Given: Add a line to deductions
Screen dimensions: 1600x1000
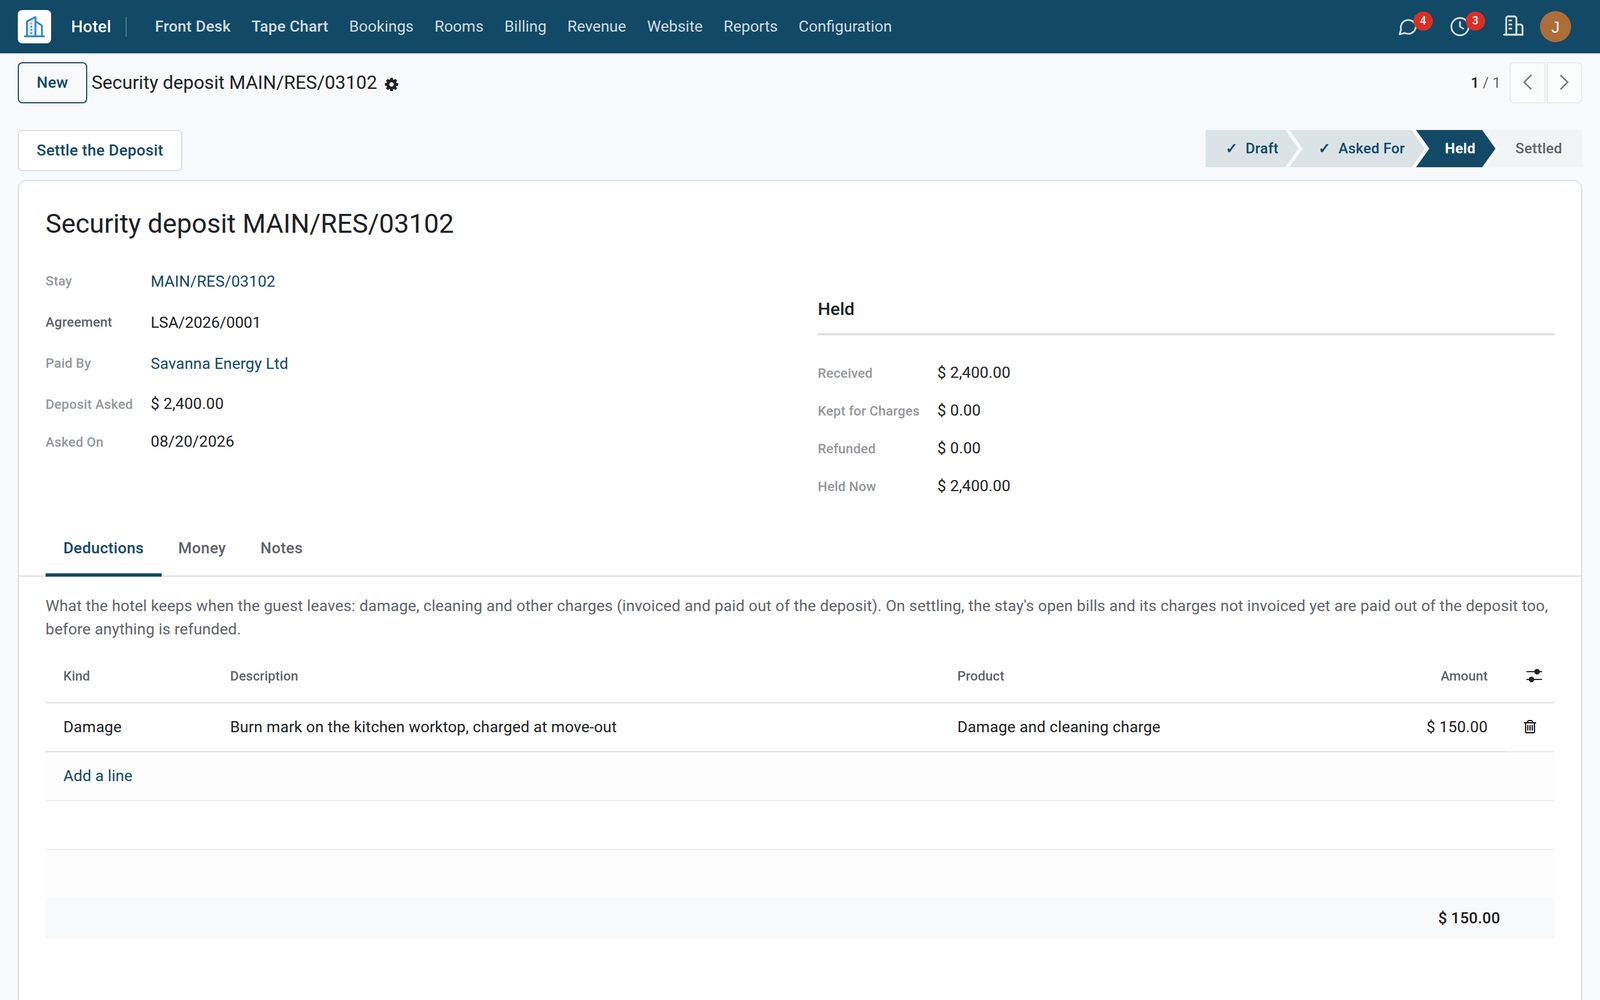Looking at the screenshot, I should (98, 776).
